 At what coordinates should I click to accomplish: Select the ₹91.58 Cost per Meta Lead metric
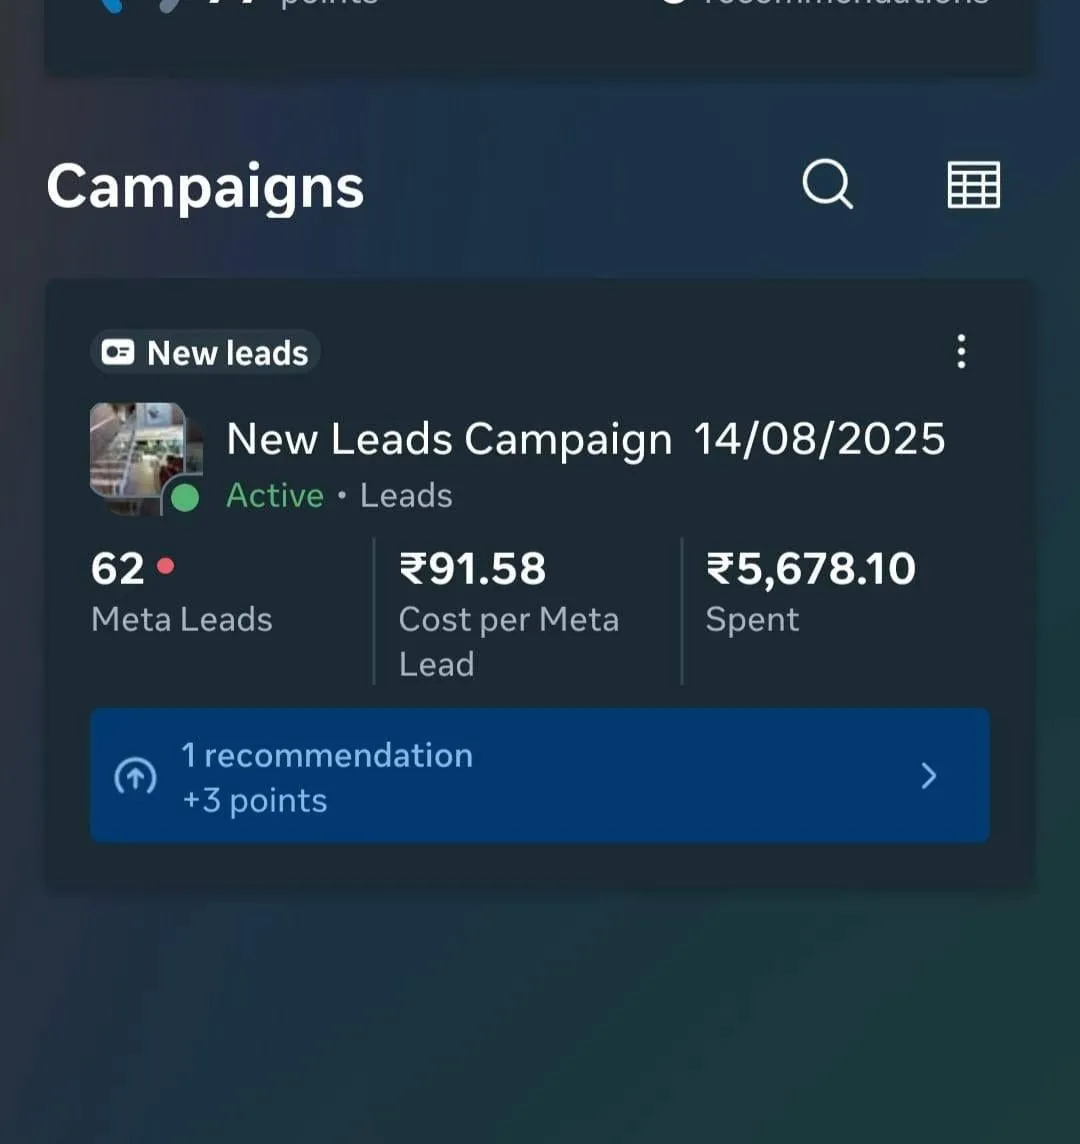pyautogui.click(x=509, y=614)
